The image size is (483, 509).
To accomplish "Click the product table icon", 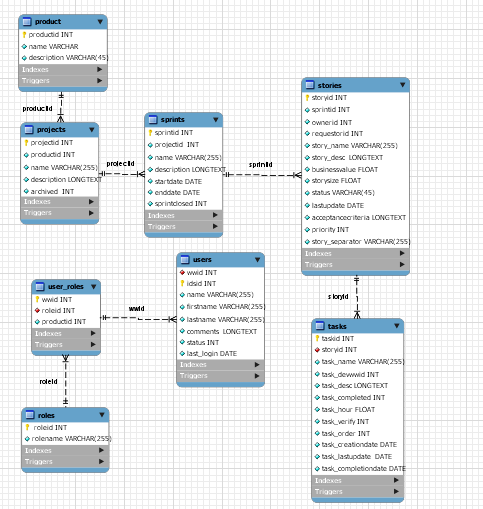I will click(27, 22).
